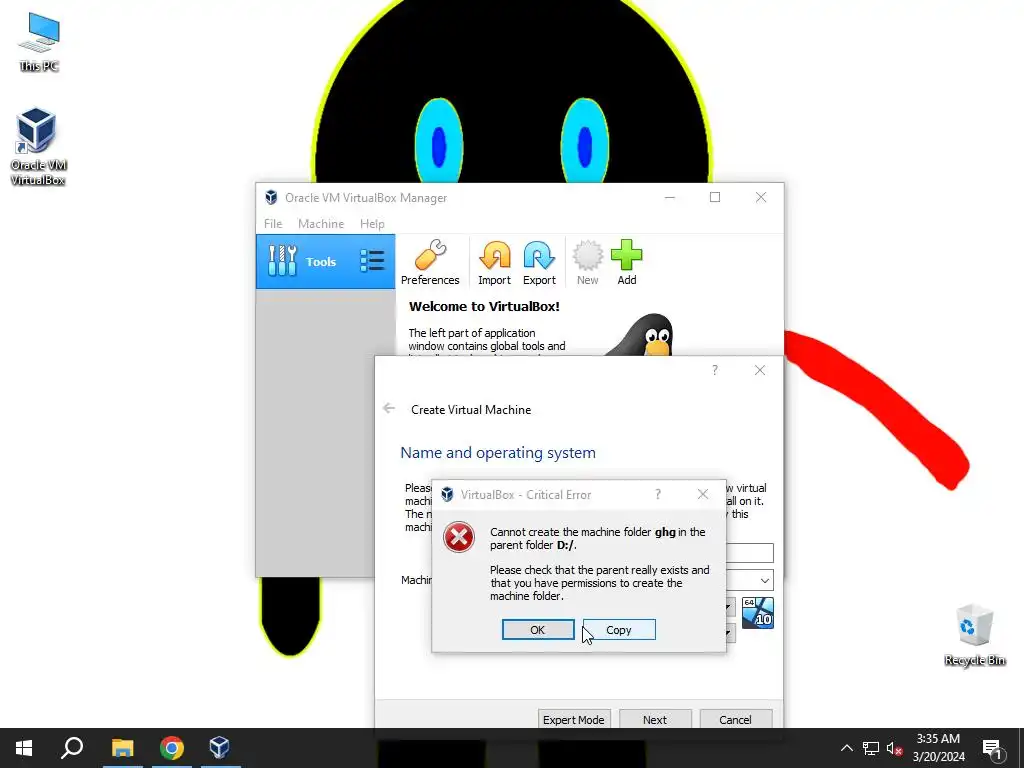Open the Recycle Bin desktop icon

(974, 635)
